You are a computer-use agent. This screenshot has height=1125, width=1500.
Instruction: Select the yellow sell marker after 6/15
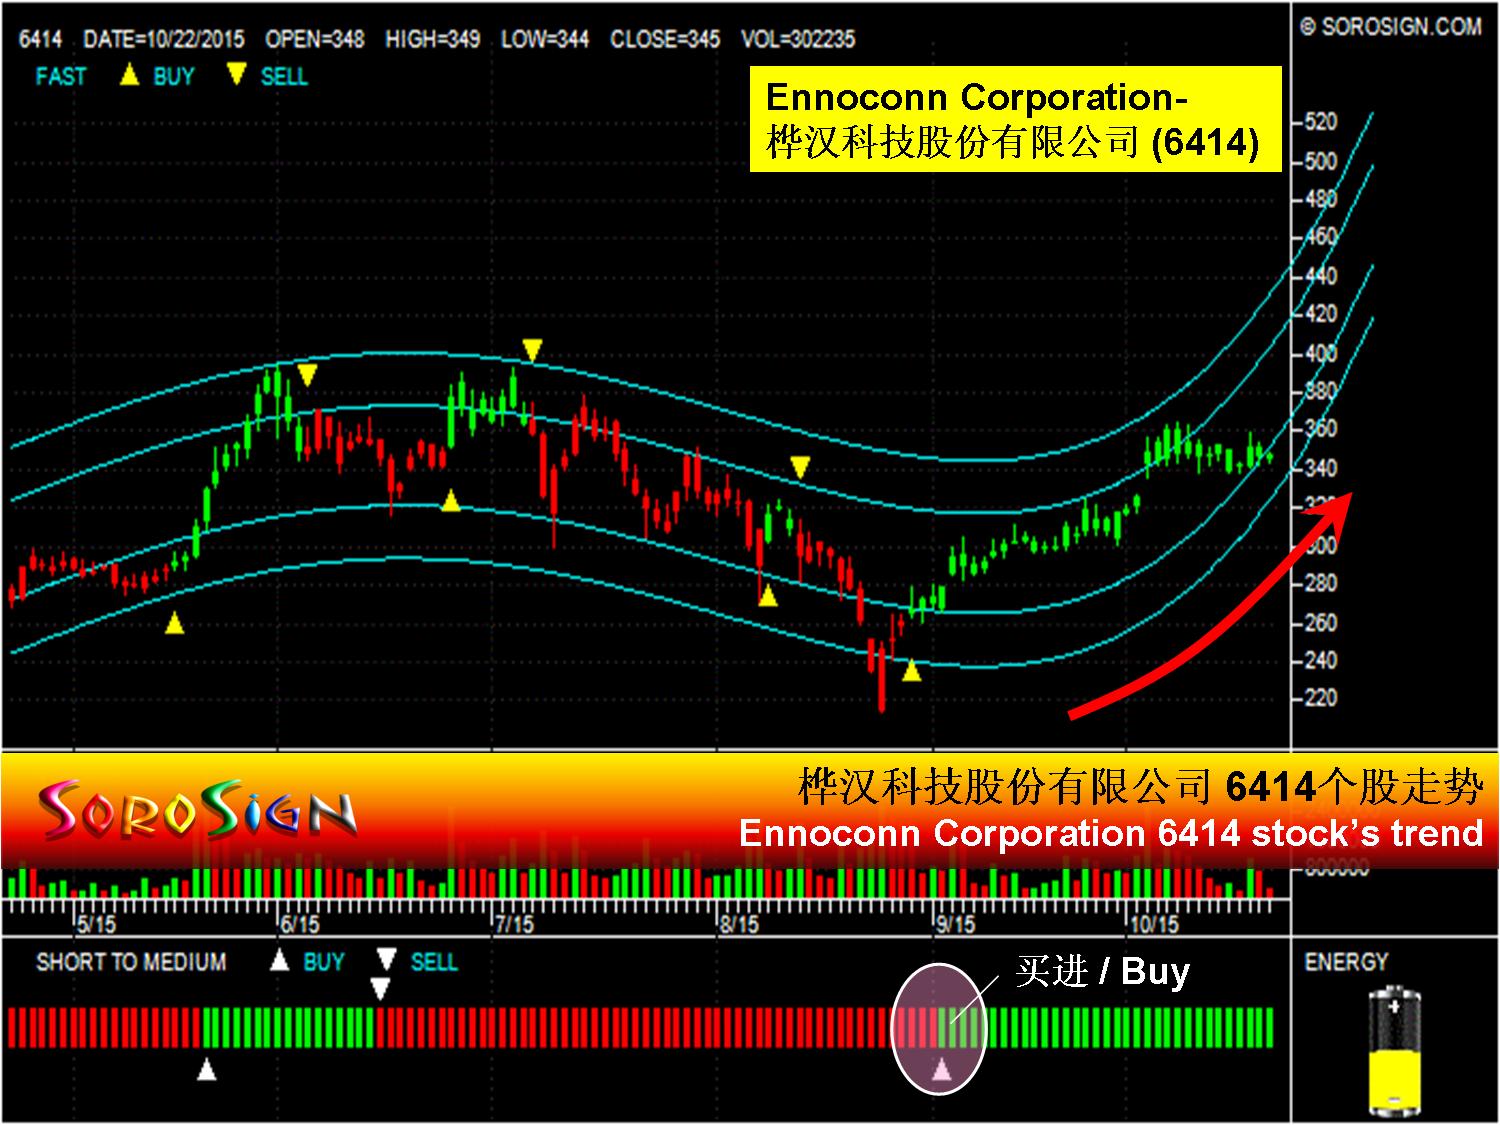point(307,375)
